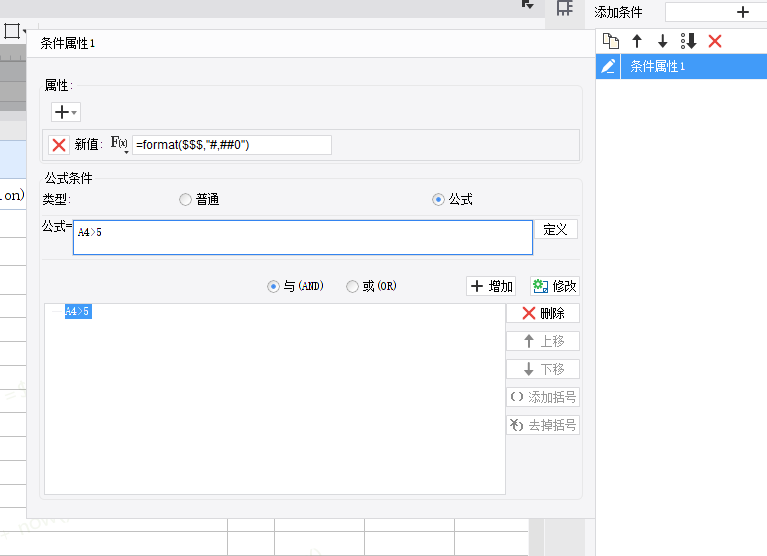Screen dimensions: 767x556
Task: Click the copy condition icon
Action: click(610, 41)
